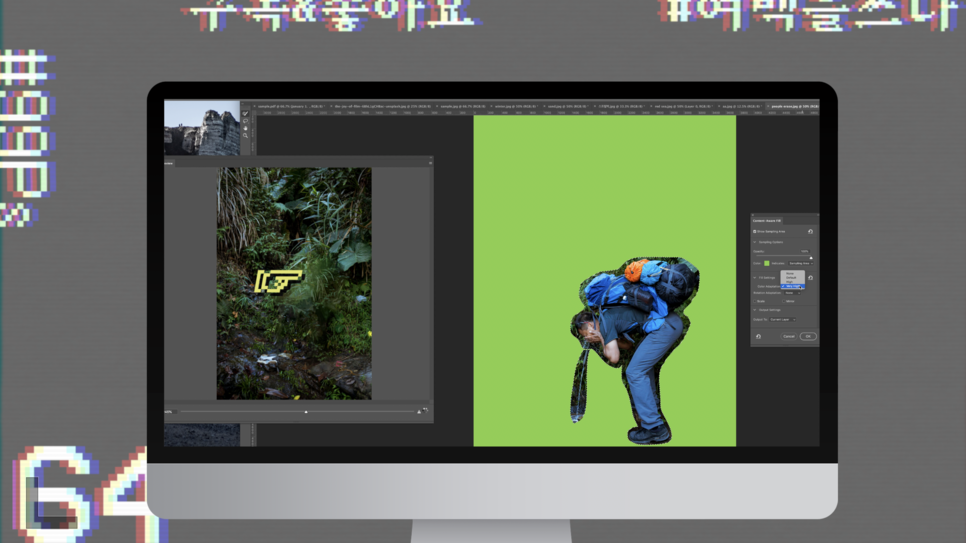Switch to the sand.jpg document tab
966x543 pixels.
point(567,107)
